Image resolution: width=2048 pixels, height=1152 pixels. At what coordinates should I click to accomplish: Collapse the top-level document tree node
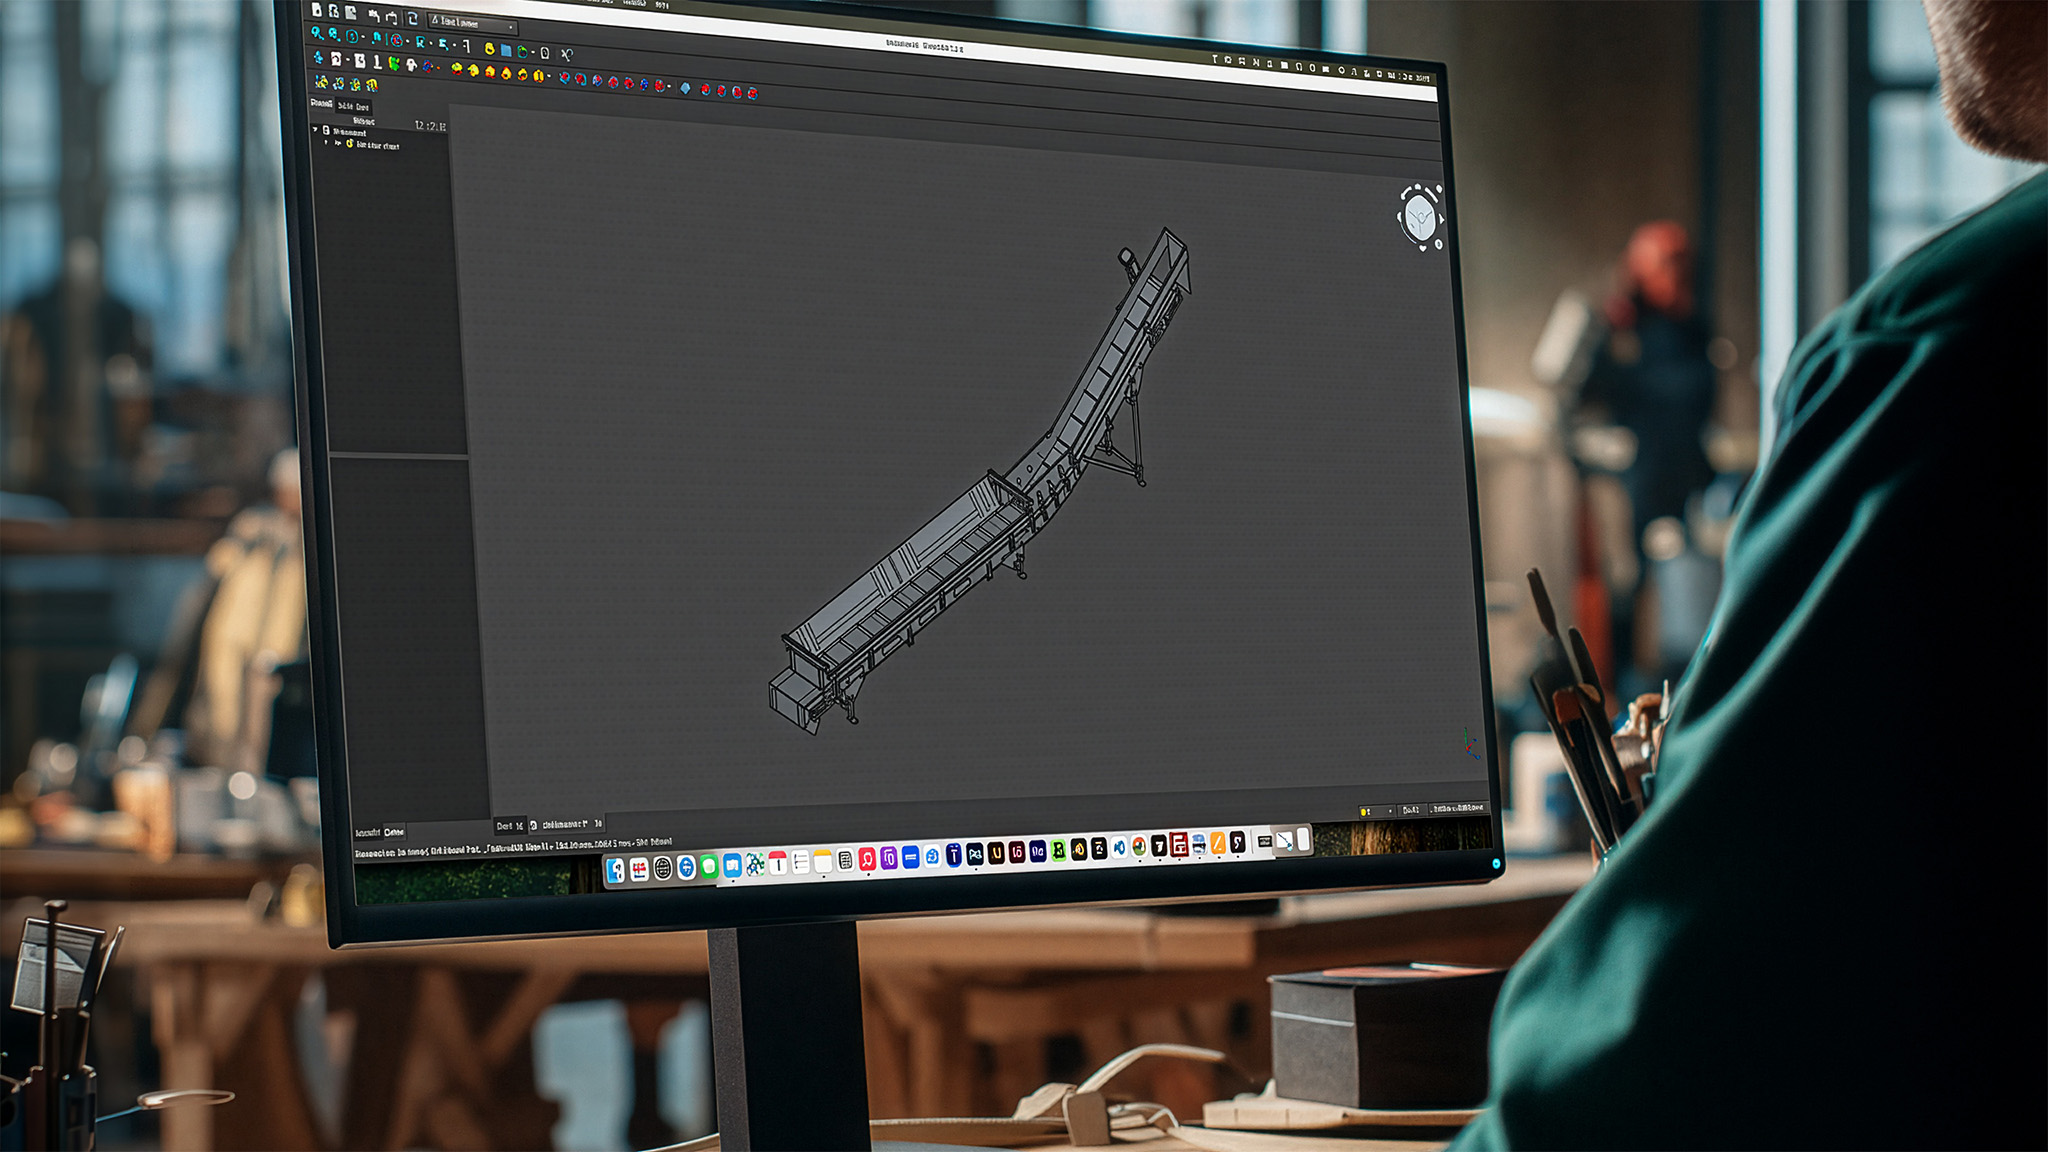pyautogui.click(x=315, y=130)
